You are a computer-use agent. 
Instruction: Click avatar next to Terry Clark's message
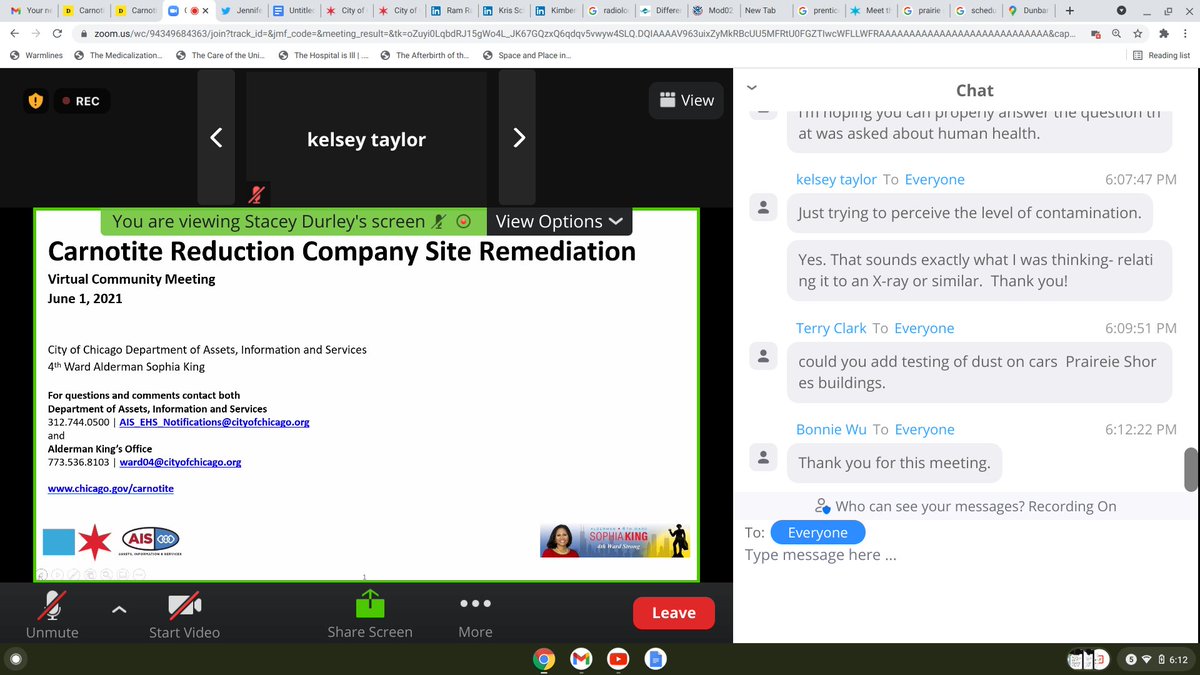tap(764, 357)
